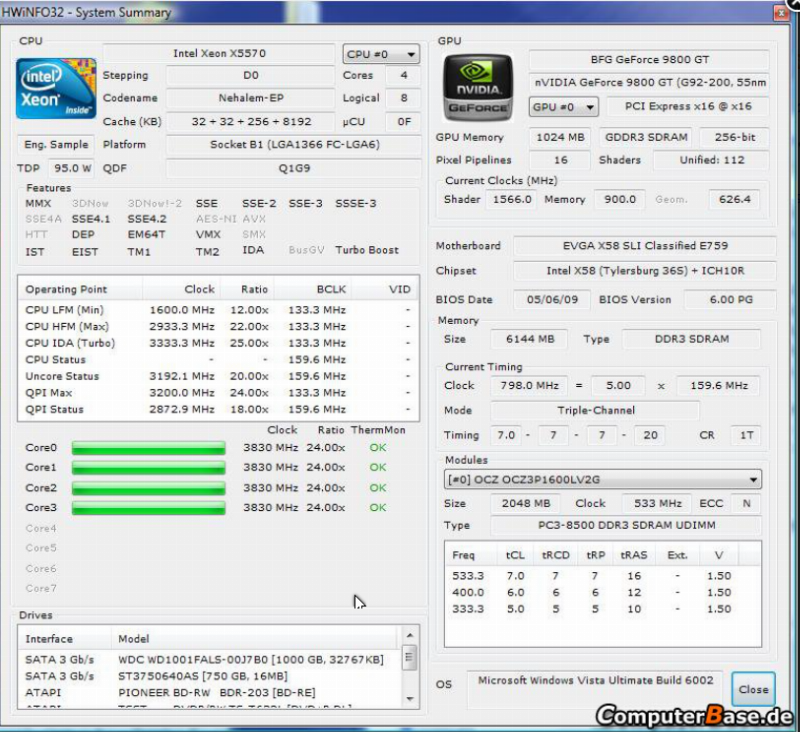Click the GPU Memory value 1024 MB
Screen dimensions: 800x732
[x=560, y=137]
